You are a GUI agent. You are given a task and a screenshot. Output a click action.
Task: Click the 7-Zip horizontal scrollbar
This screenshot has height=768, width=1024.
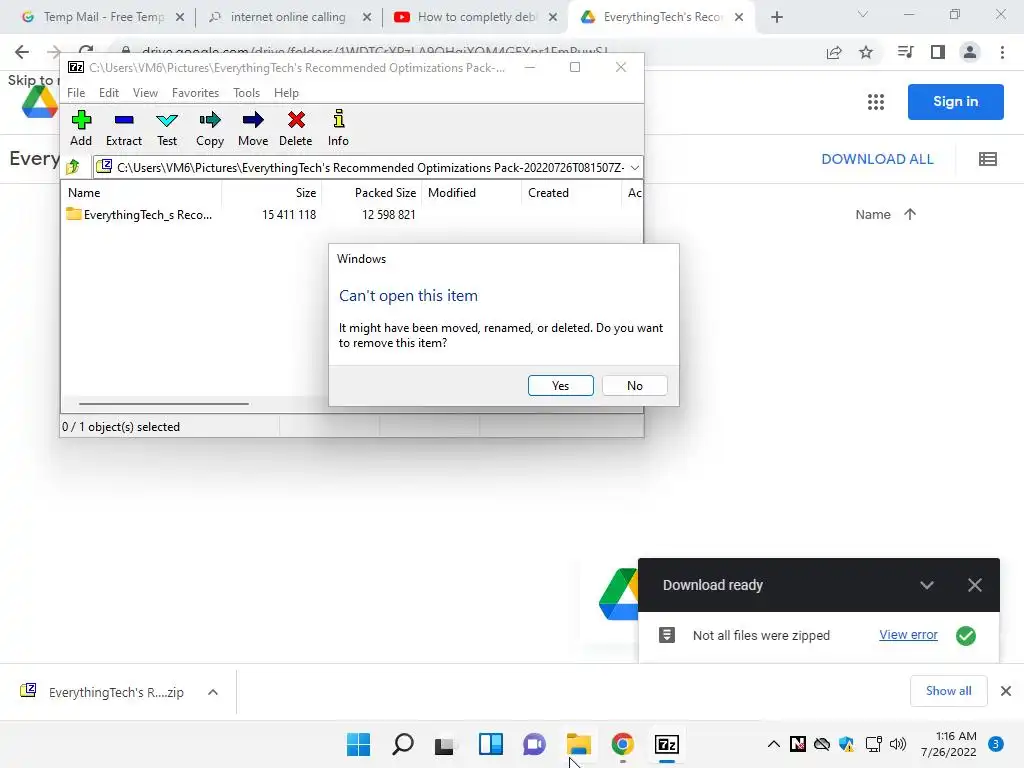163,404
